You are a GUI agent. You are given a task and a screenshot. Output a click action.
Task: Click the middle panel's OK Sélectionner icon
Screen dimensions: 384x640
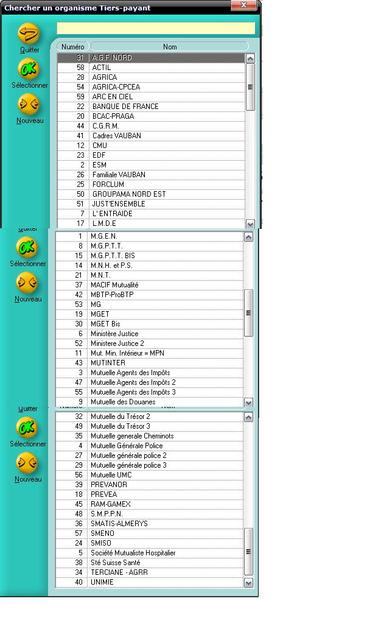coord(27,247)
